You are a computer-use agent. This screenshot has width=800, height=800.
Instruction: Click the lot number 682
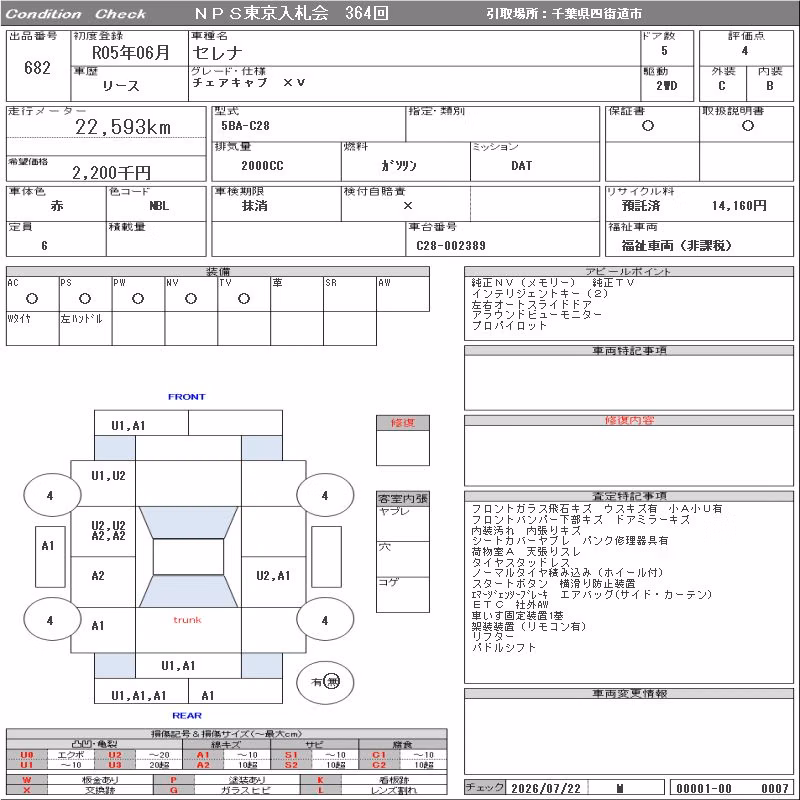[x=37, y=68]
